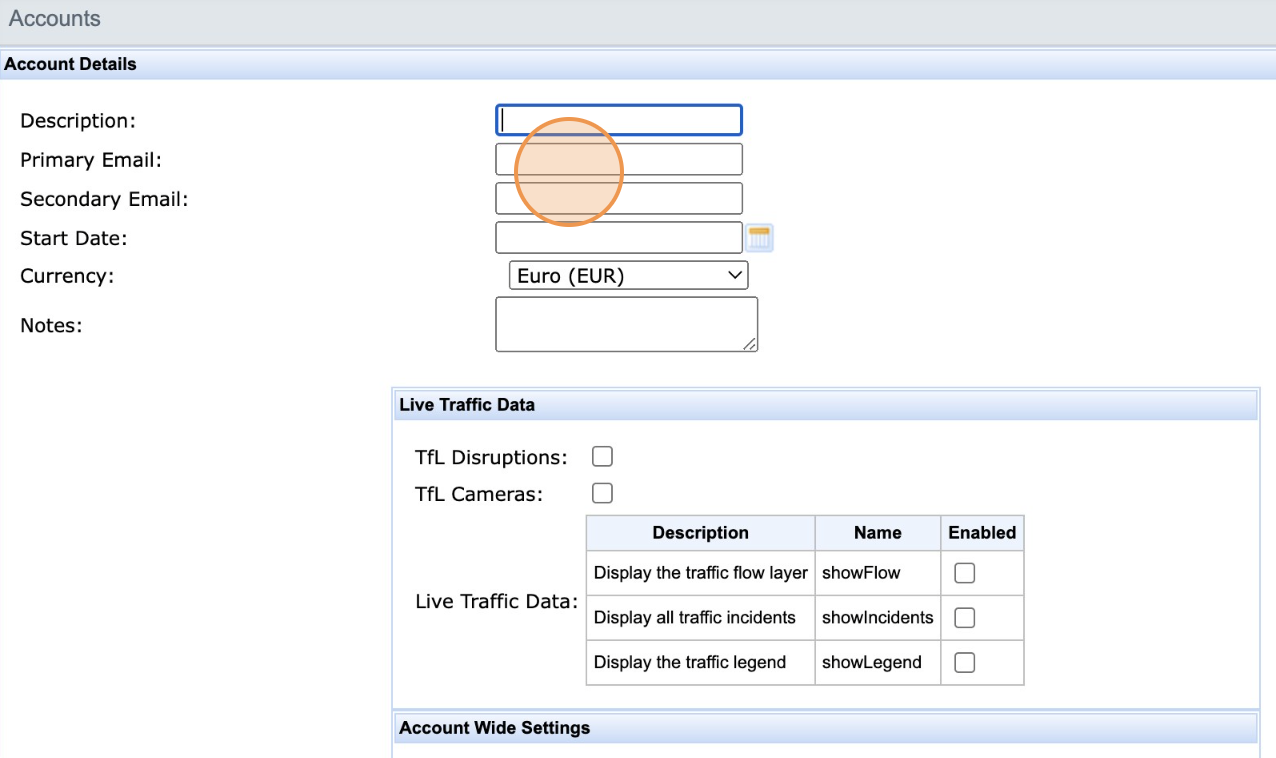Click the Enabled column header in table
Screen dimensions: 1276x758
click(981, 533)
